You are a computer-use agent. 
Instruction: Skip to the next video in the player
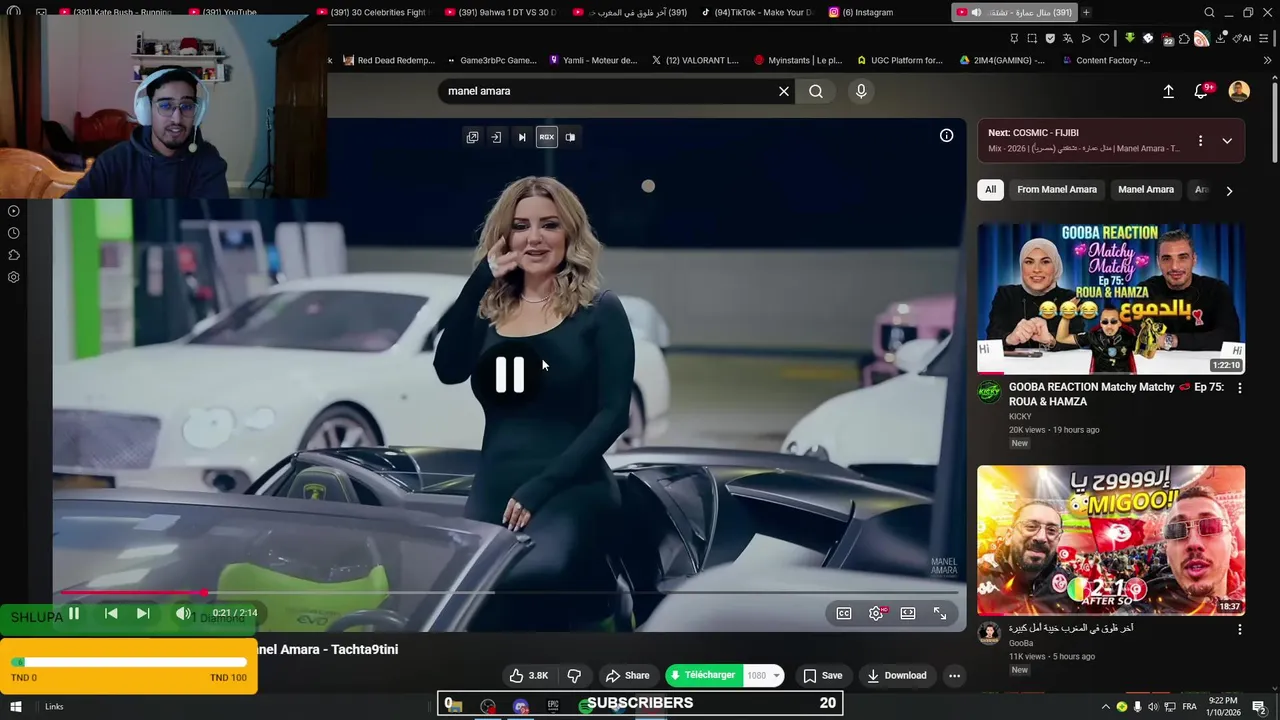[143, 613]
